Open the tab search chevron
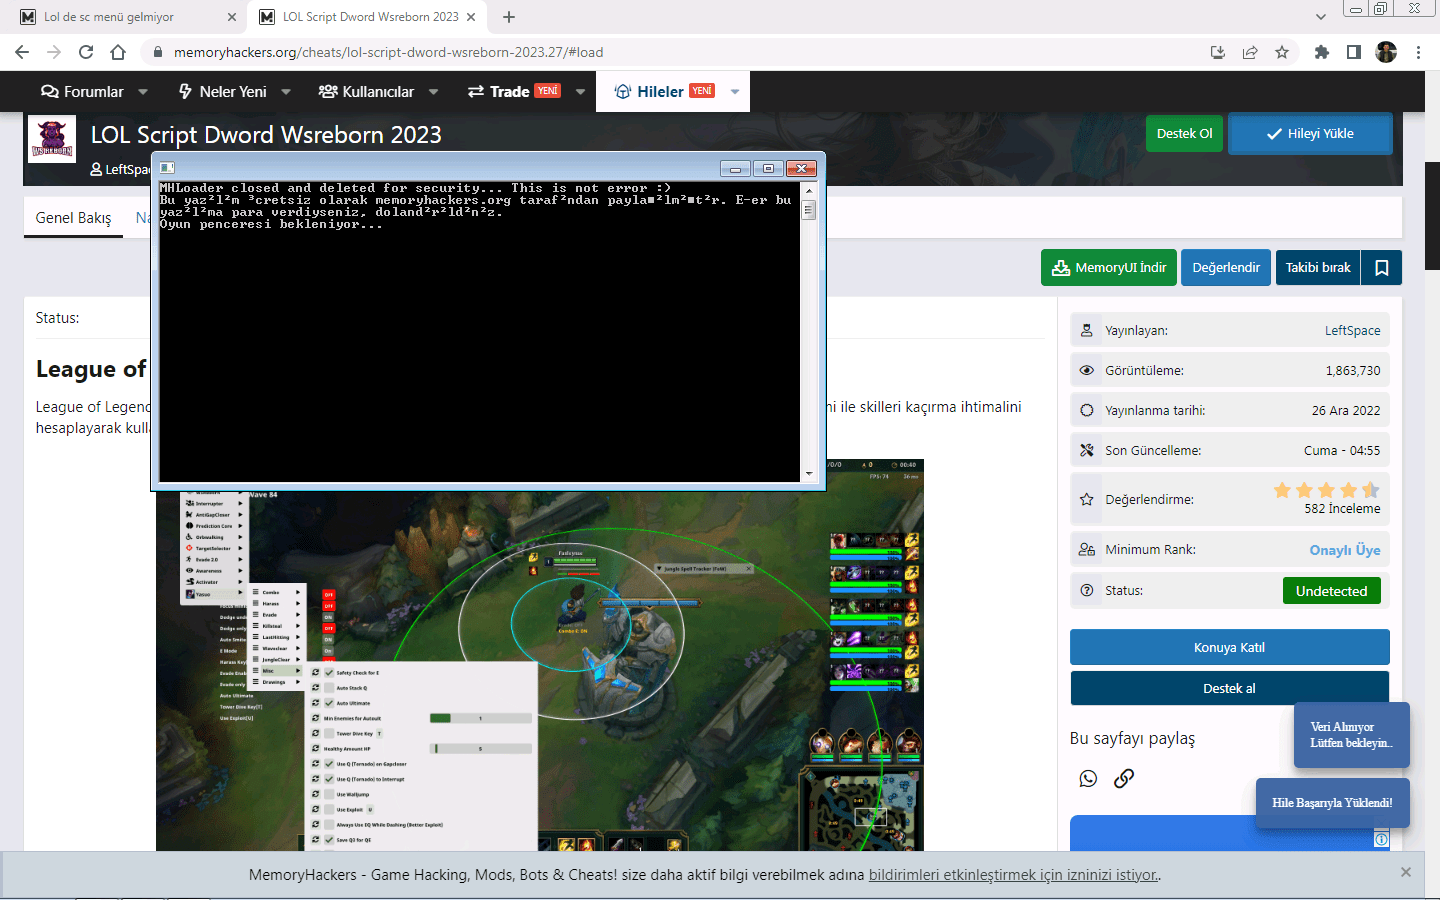The image size is (1440, 900). [x=1321, y=17]
